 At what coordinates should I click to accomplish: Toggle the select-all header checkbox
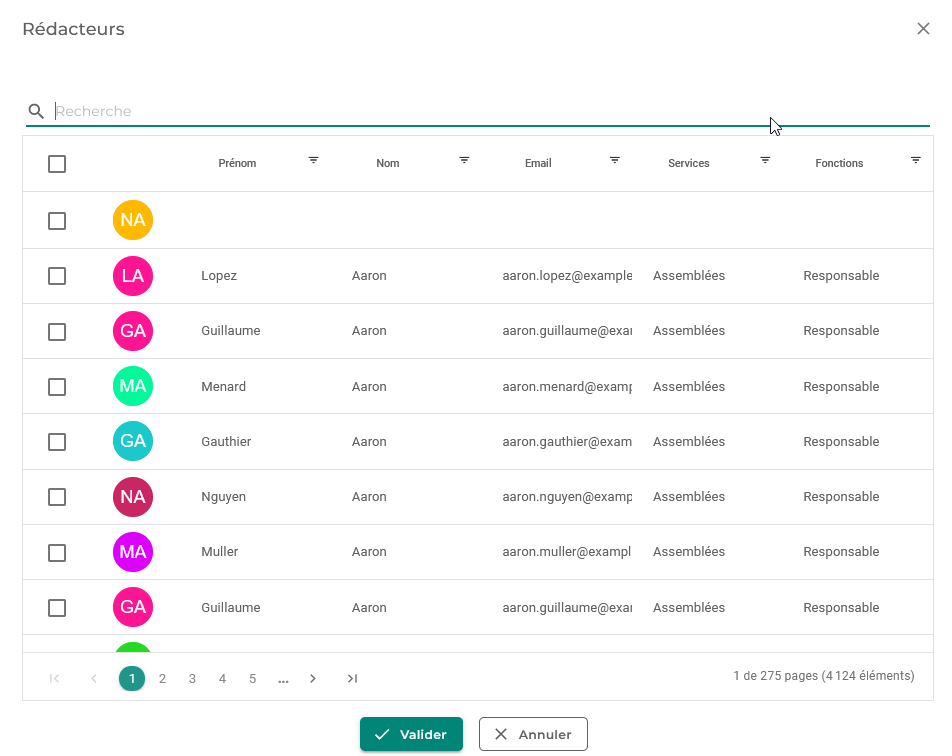point(57,164)
